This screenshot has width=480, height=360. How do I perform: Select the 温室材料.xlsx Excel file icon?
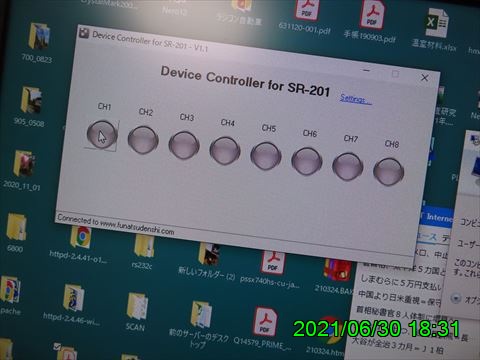[x=437, y=23]
